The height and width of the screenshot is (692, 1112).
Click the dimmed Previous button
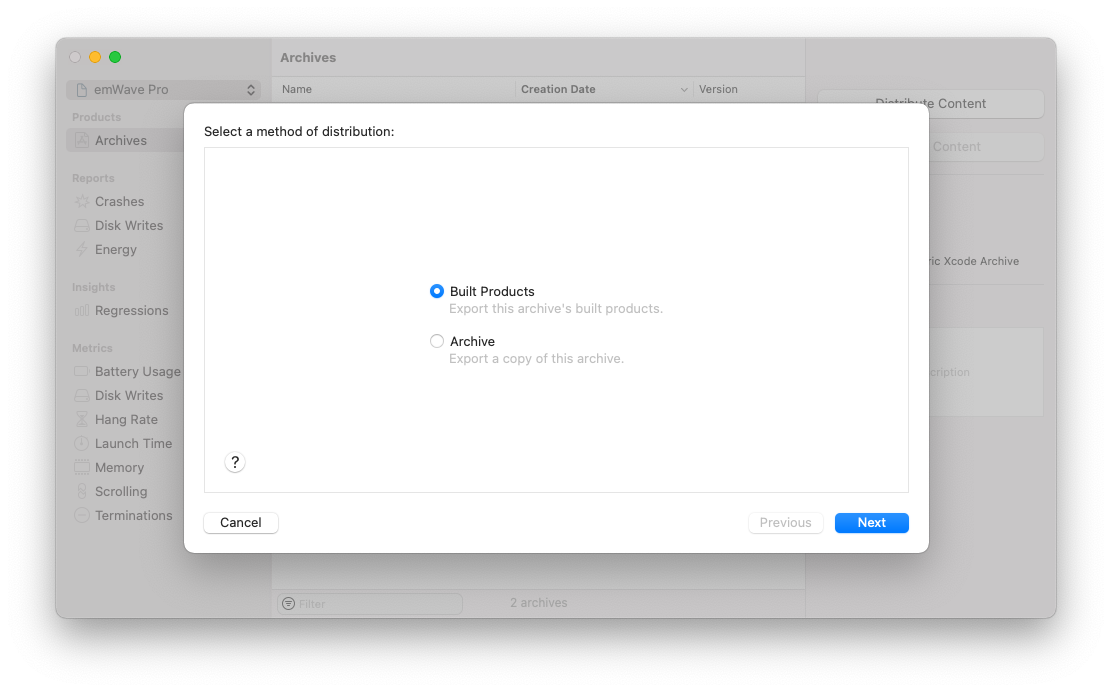785,523
